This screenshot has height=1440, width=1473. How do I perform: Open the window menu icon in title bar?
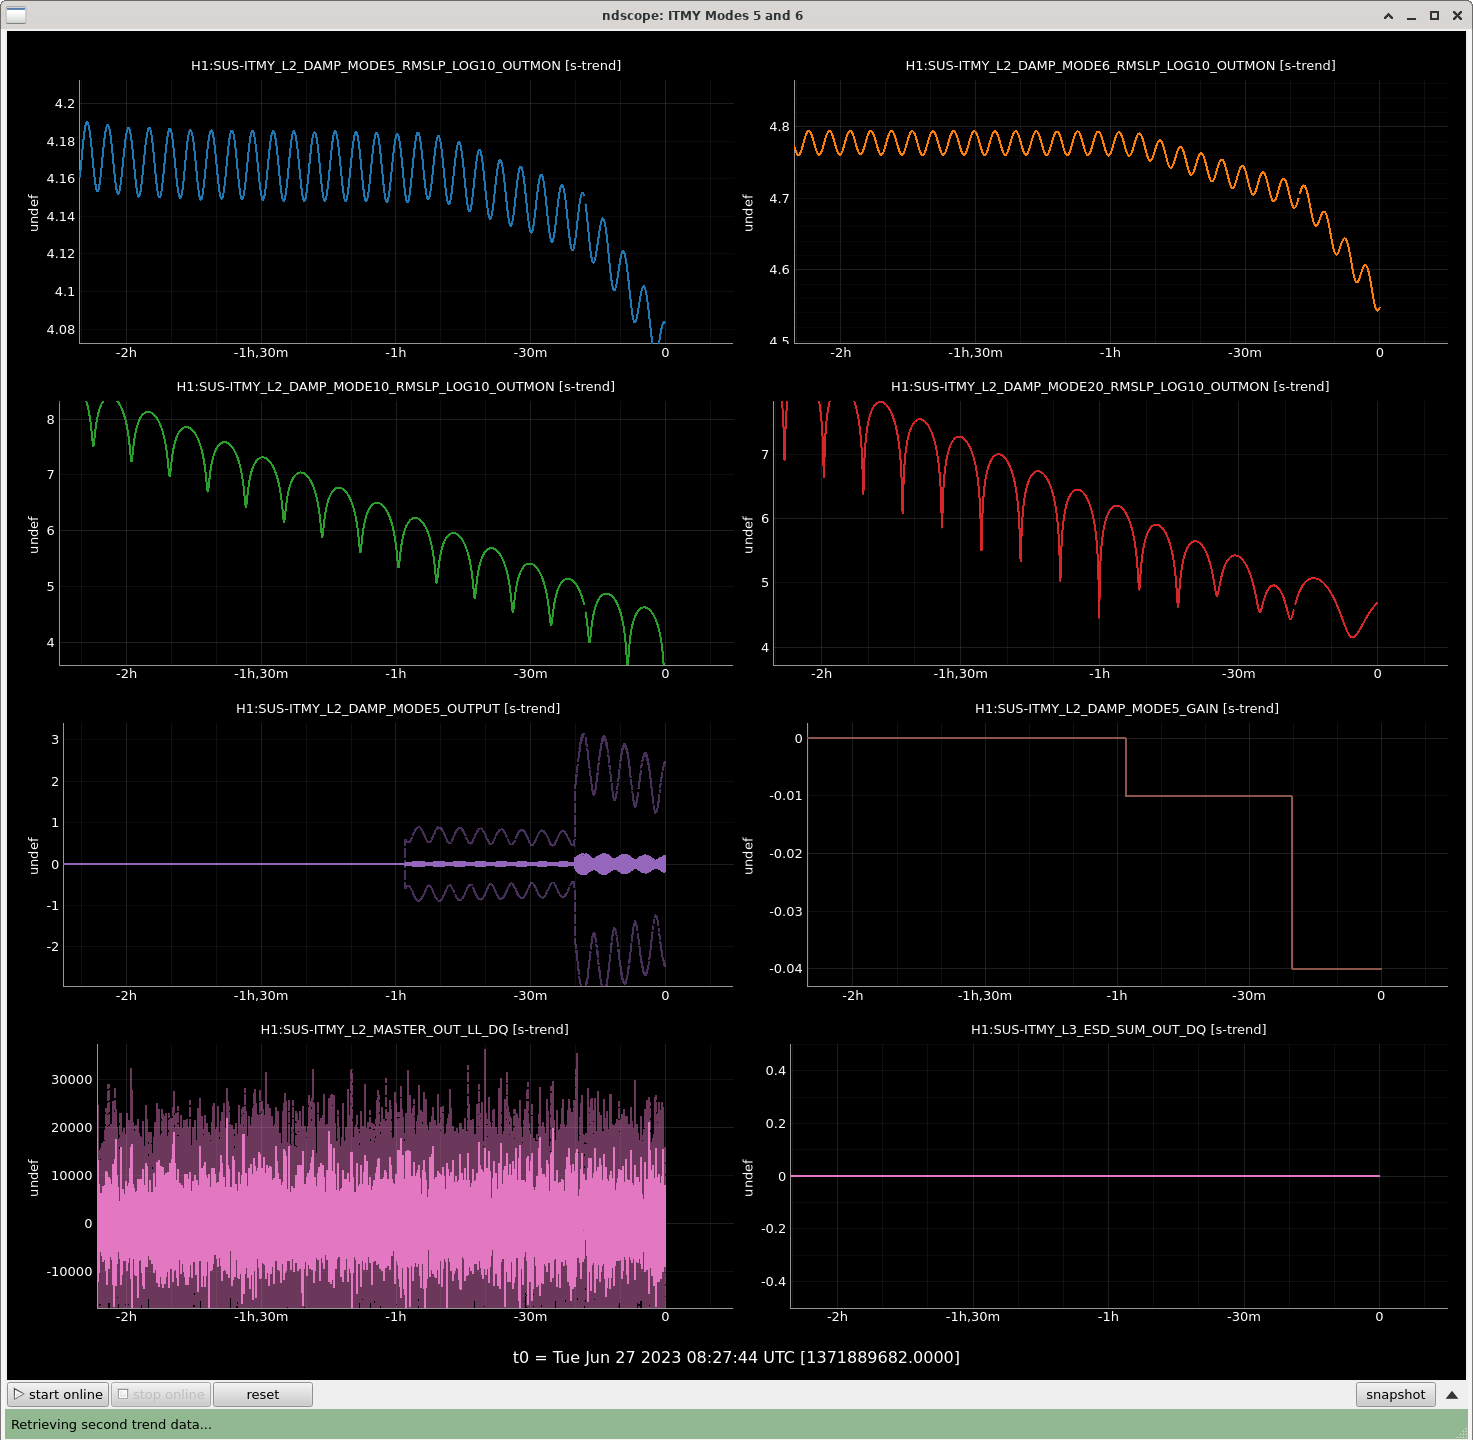point(16,15)
